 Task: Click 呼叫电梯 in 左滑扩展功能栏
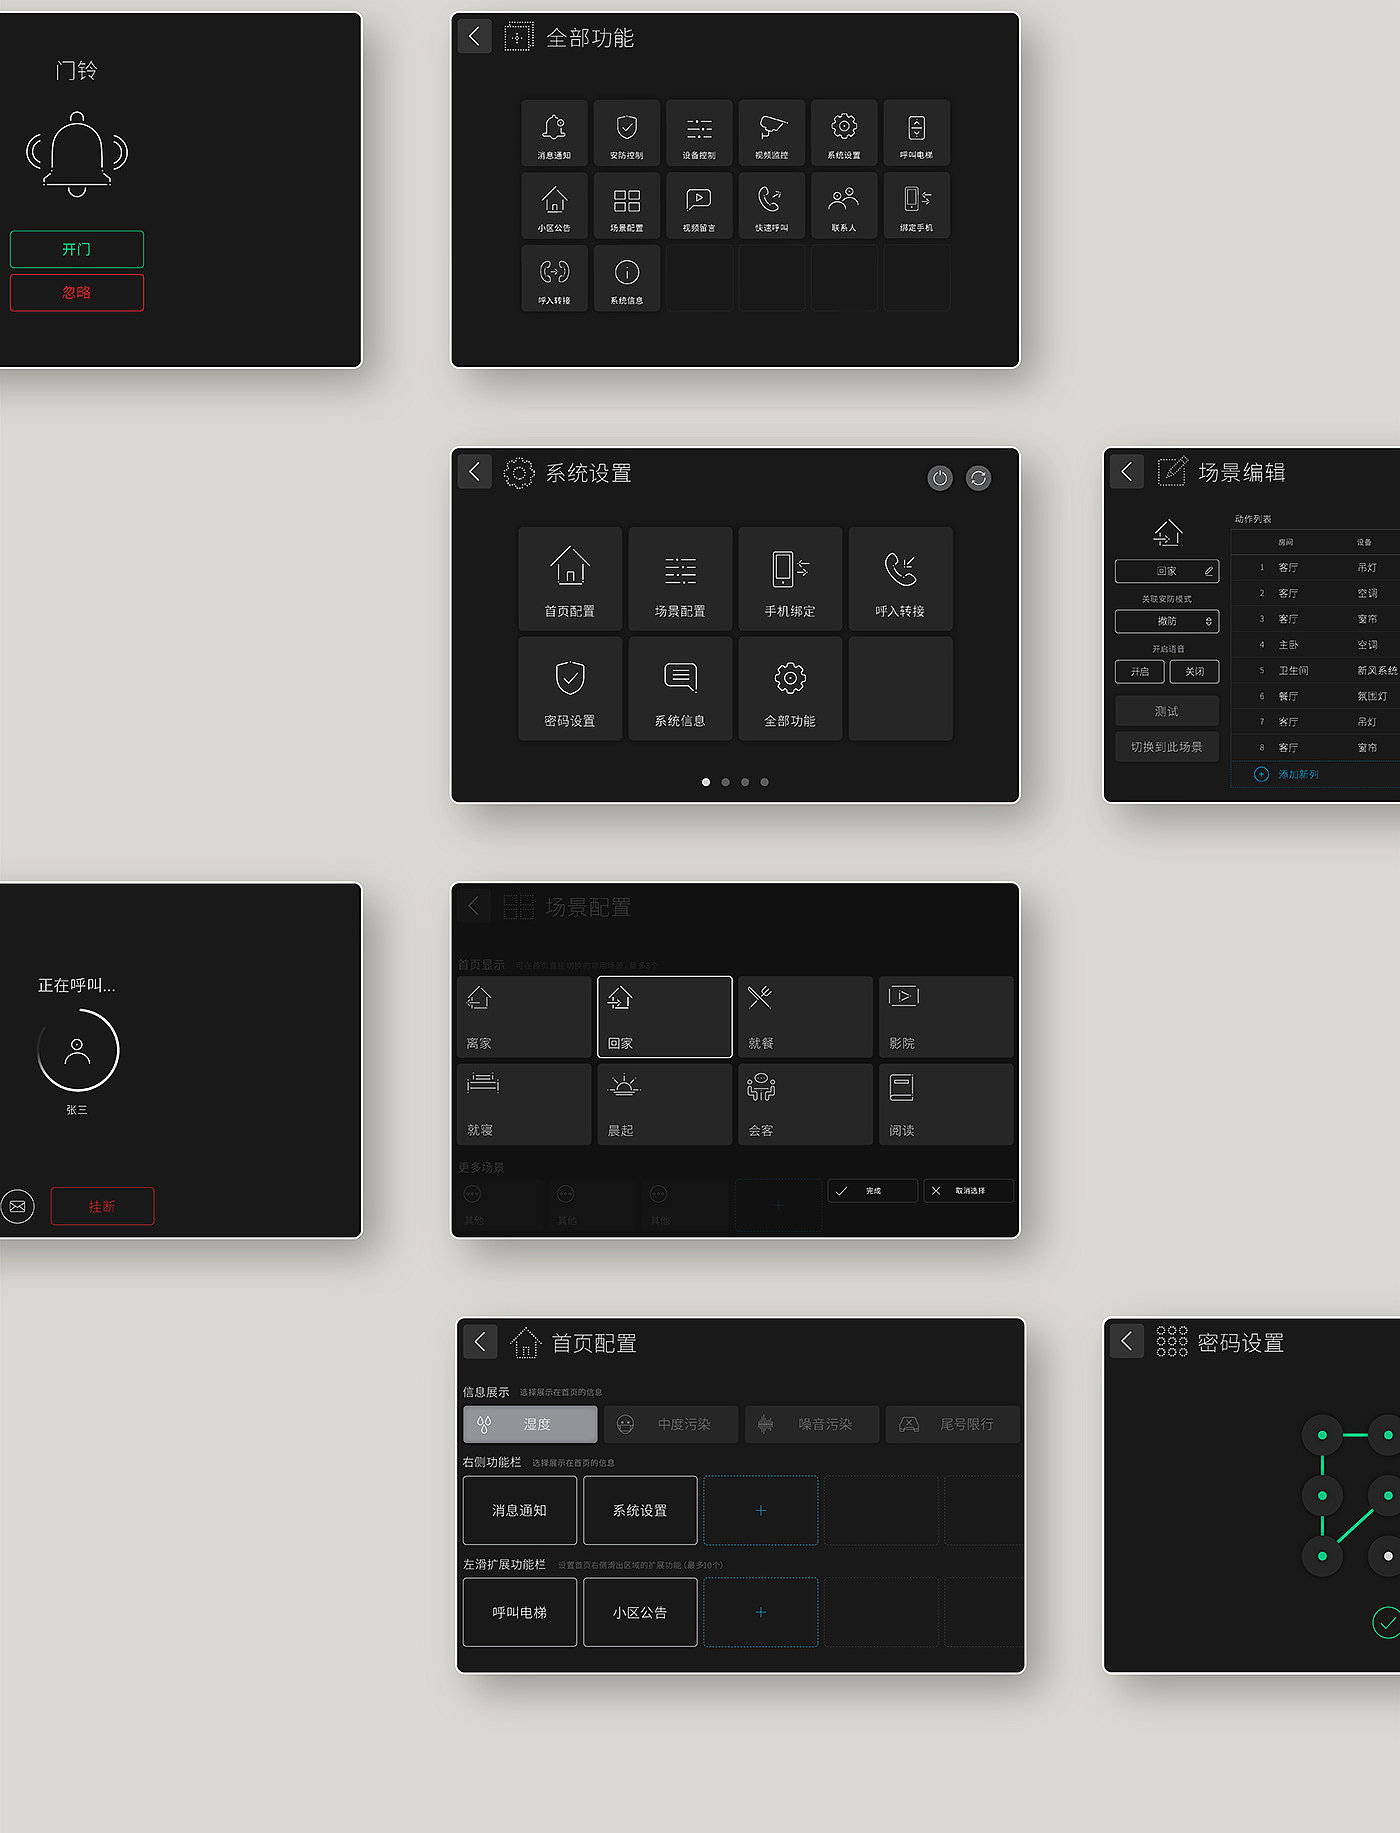coord(520,1612)
